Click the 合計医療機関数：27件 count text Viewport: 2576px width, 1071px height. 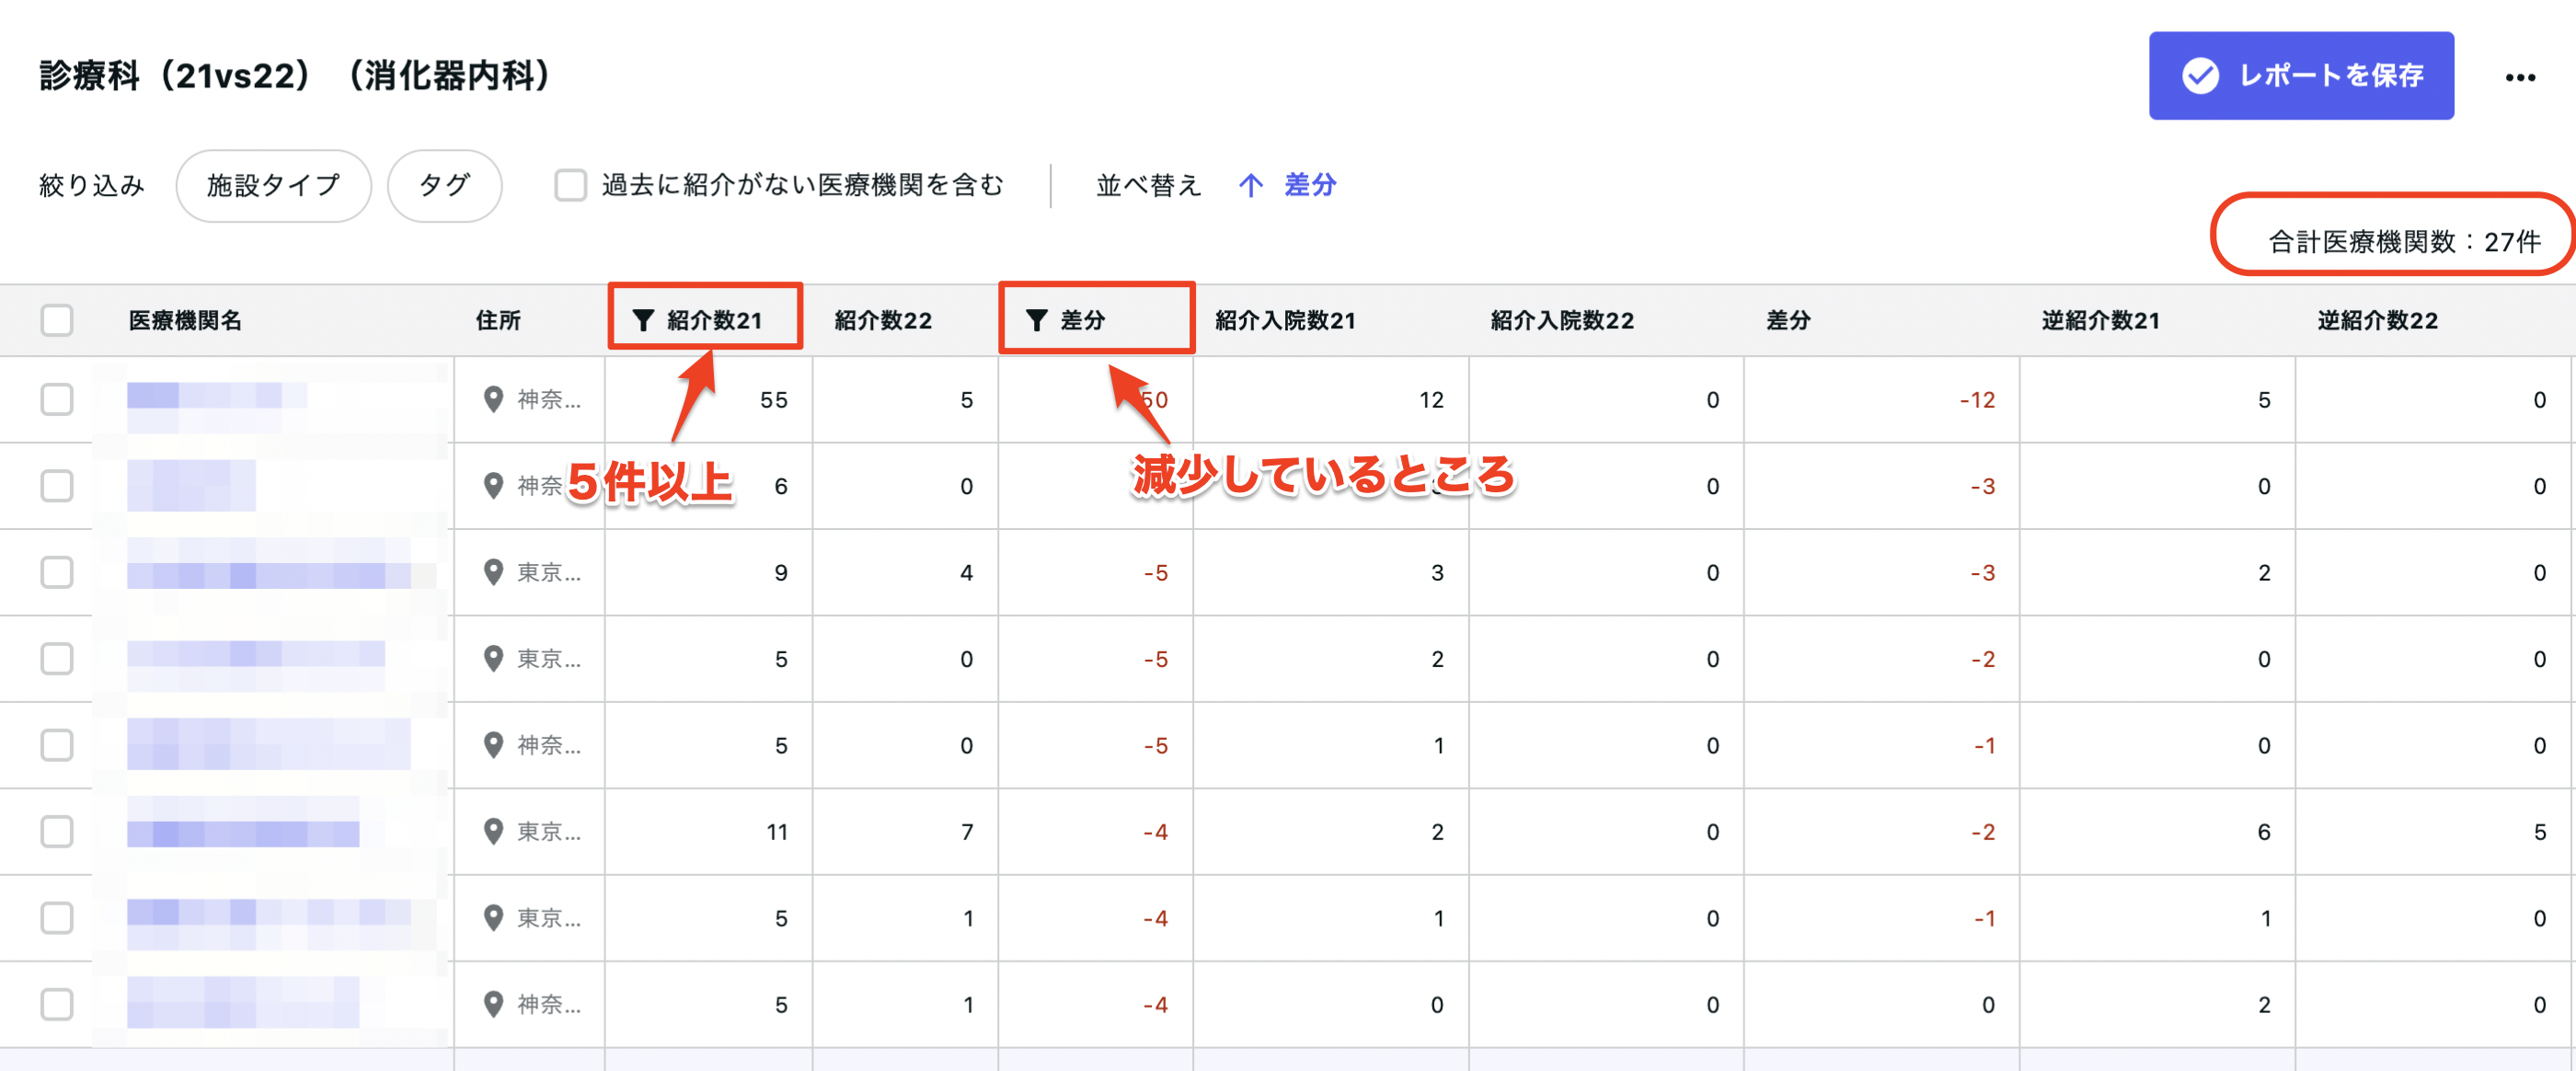[2404, 242]
